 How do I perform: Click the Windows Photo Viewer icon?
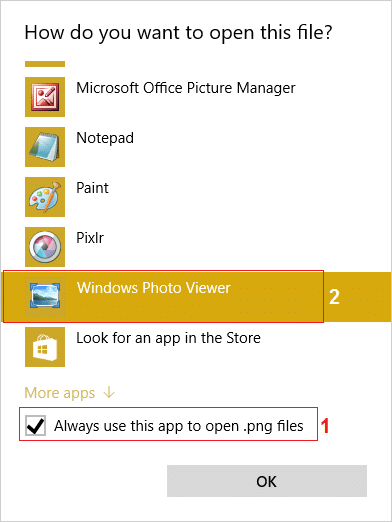45,297
